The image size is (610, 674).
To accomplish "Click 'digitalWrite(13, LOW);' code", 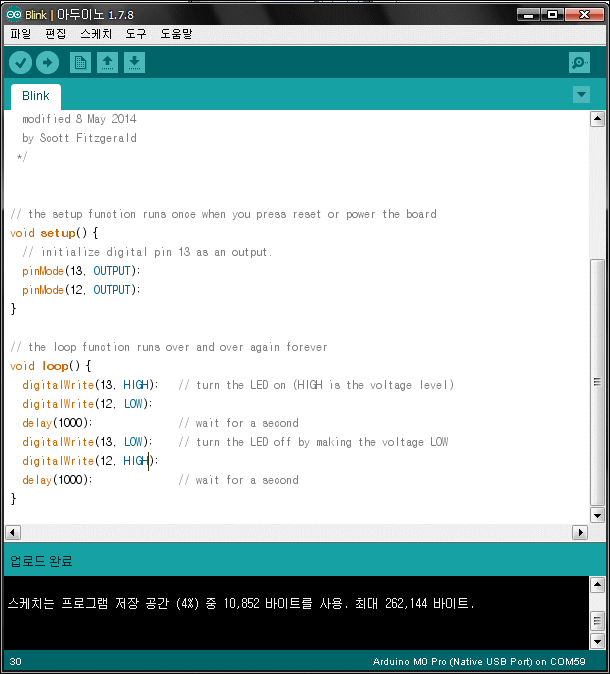I will (x=87, y=441).
